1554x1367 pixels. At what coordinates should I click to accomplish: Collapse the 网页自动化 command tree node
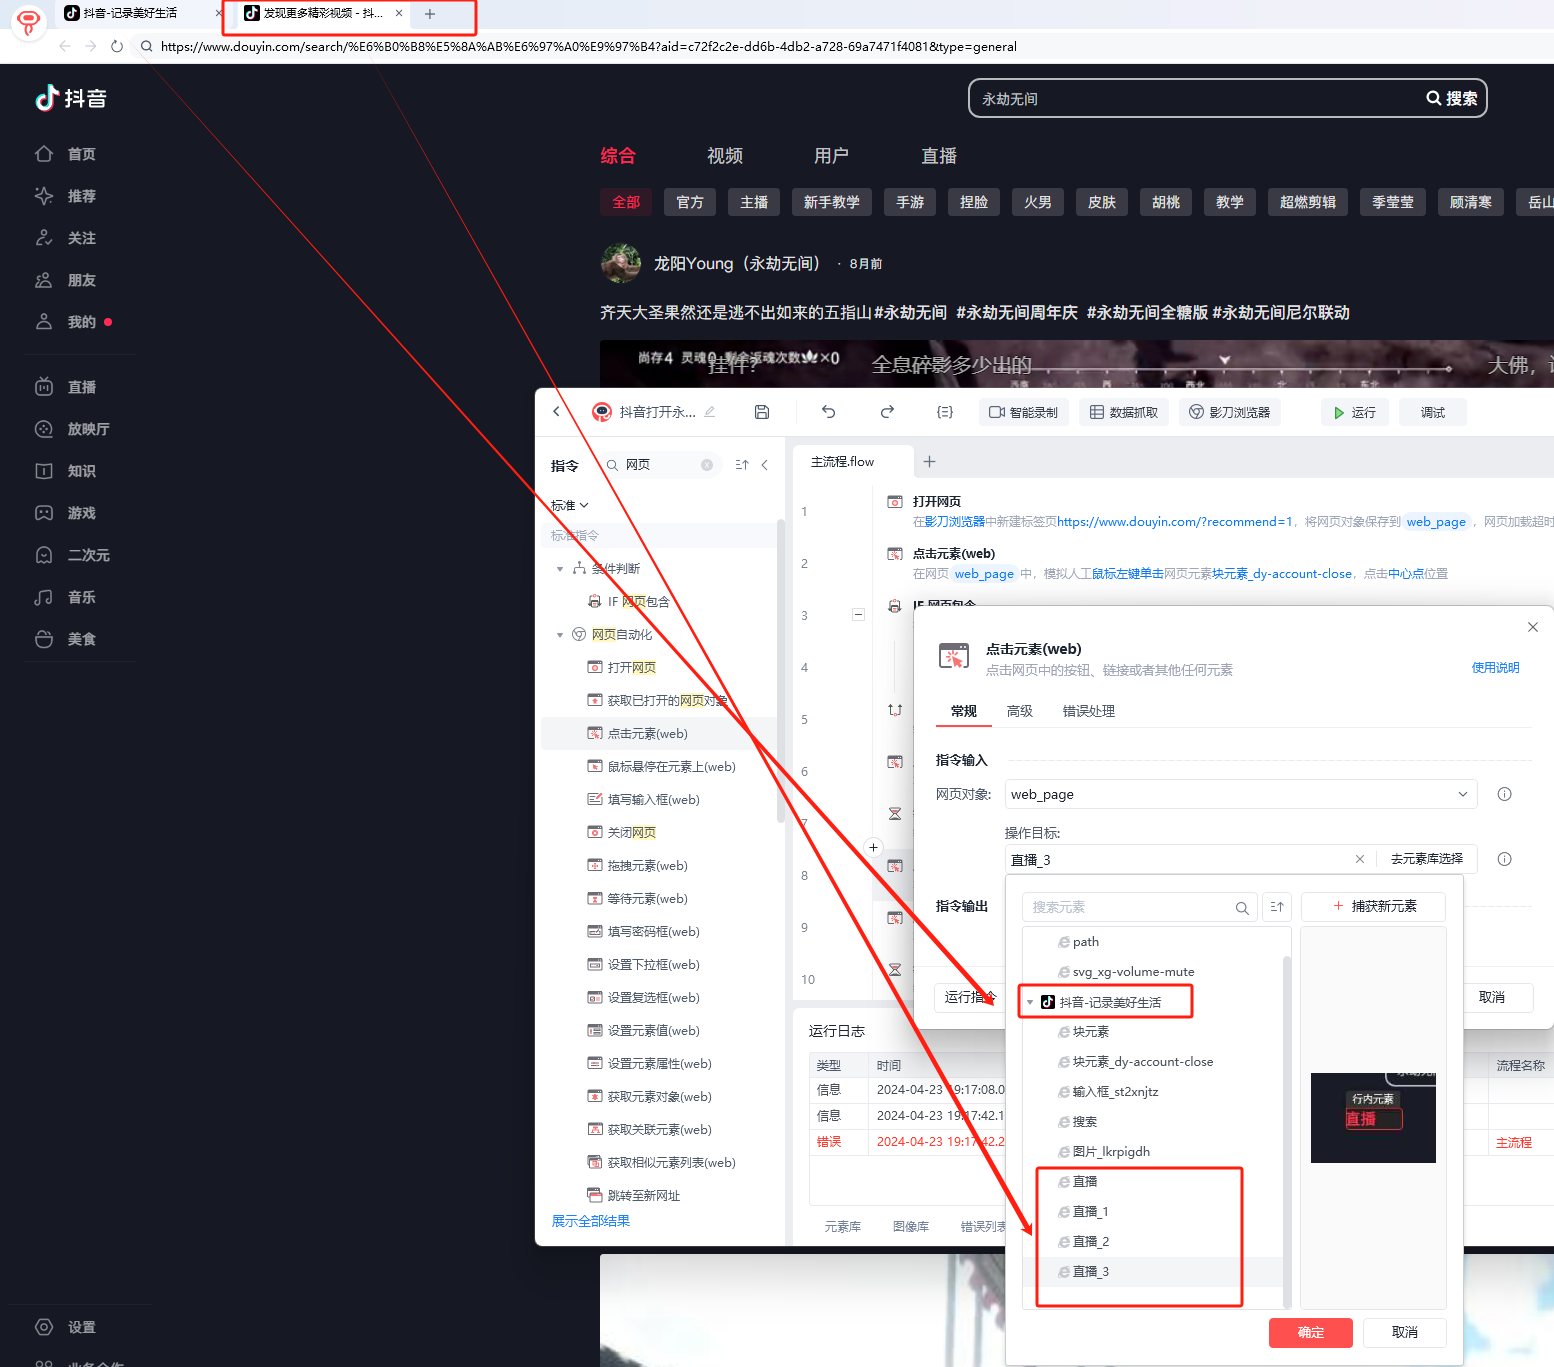pos(560,635)
